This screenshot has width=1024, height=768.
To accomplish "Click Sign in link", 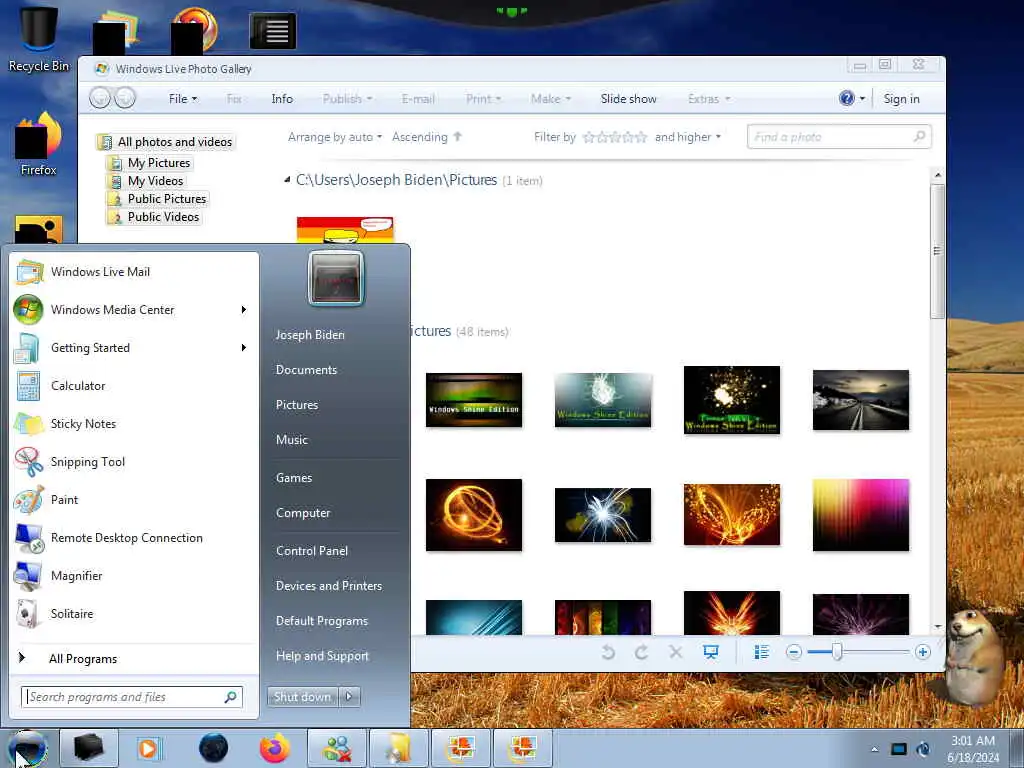I will pyautogui.click(x=901, y=99).
